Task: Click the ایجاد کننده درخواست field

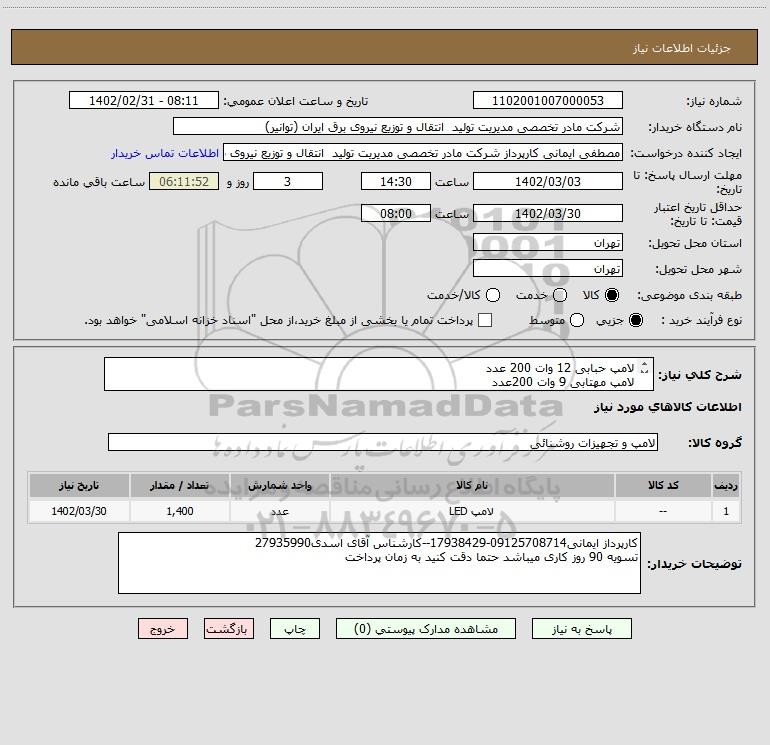Action: (x=423, y=153)
